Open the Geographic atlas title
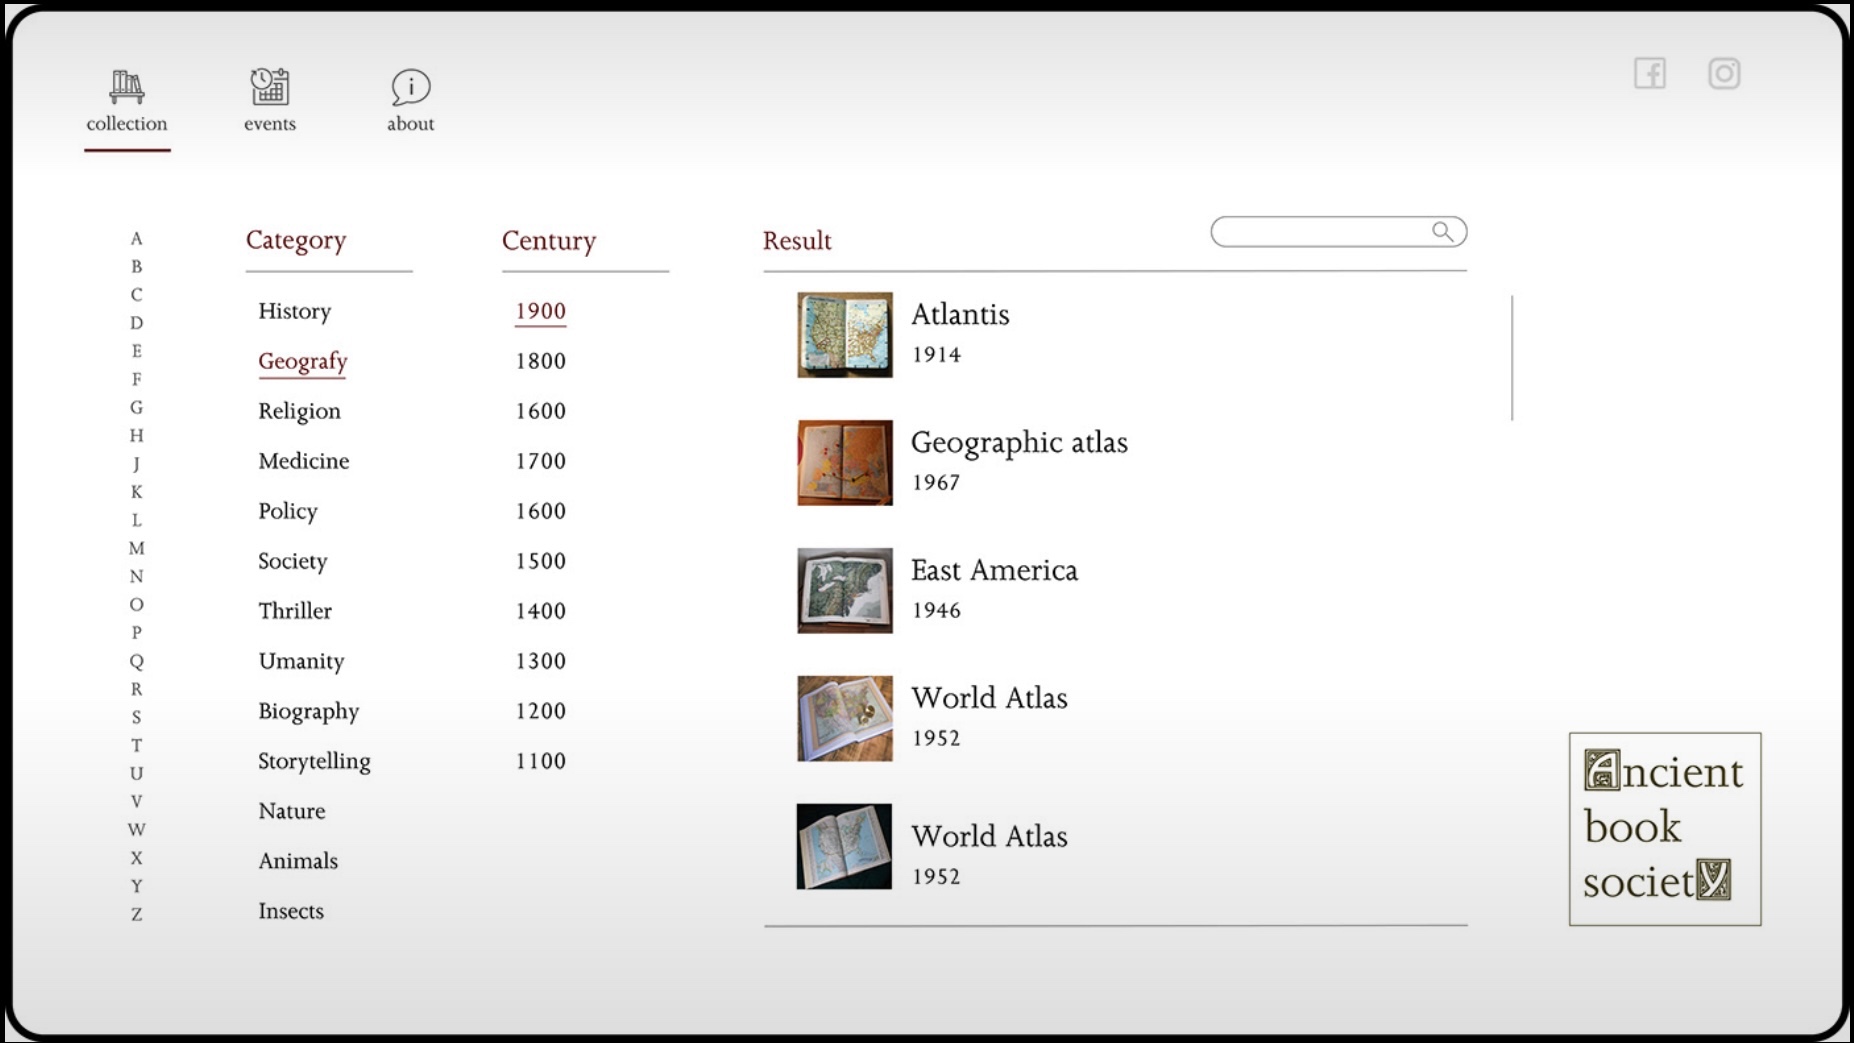The height and width of the screenshot is (1043, 1854). coord(1019,442)
